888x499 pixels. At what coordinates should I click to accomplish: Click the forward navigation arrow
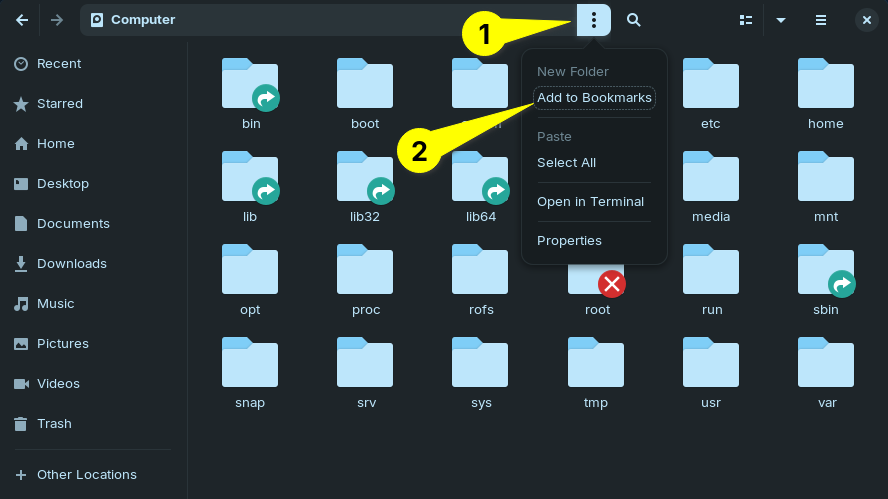coord(57,20)
